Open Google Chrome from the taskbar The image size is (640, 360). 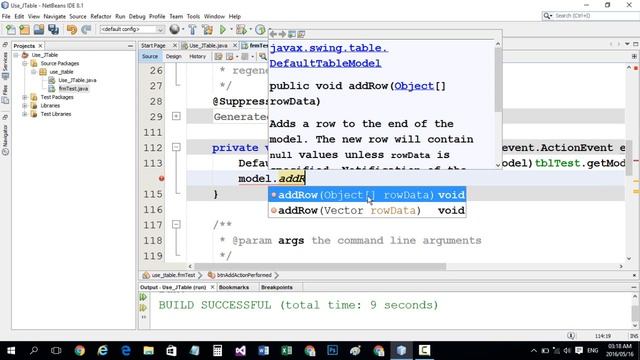coord(80,350)
